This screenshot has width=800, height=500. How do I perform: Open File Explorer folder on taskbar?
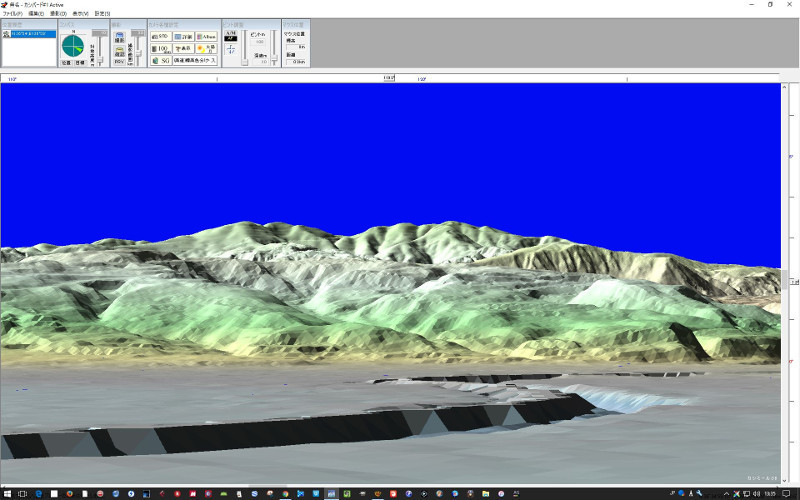coord(486,494)
